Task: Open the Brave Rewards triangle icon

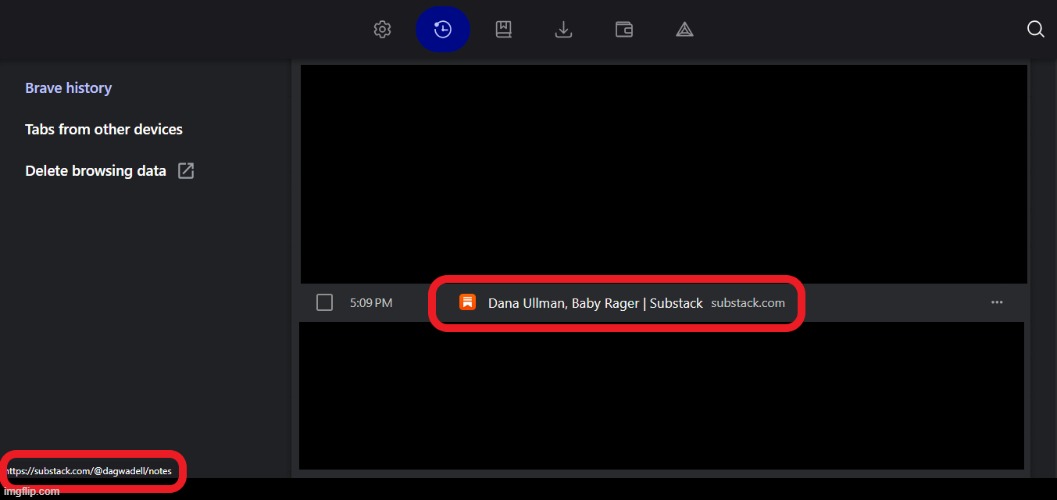Action: [x=685, y=30]
